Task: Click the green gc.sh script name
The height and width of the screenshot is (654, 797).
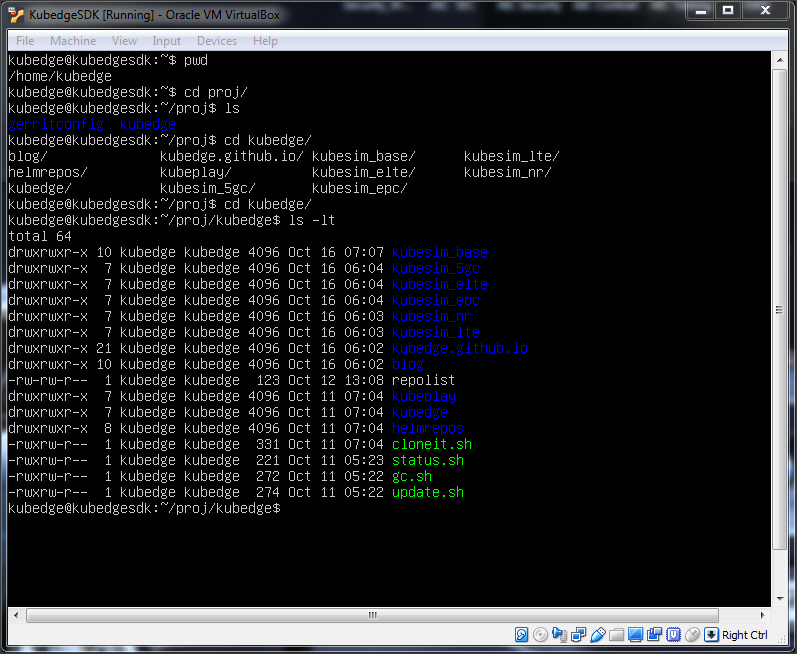Action: point(412,476)
